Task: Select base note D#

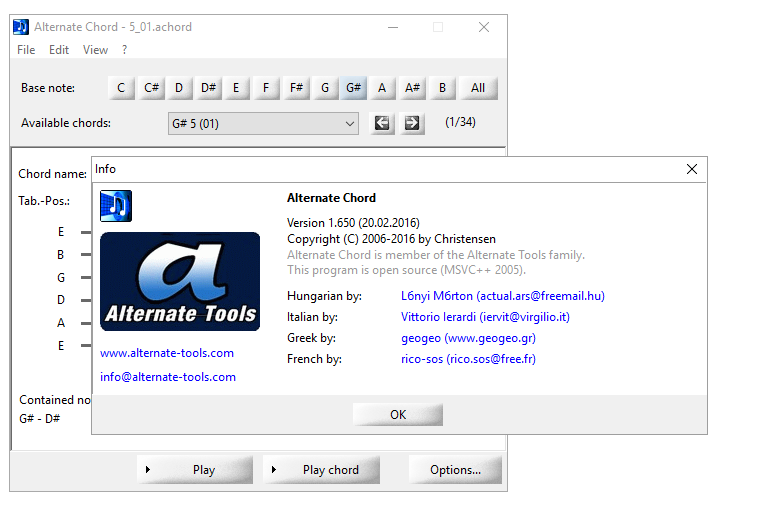Action: 209,88
